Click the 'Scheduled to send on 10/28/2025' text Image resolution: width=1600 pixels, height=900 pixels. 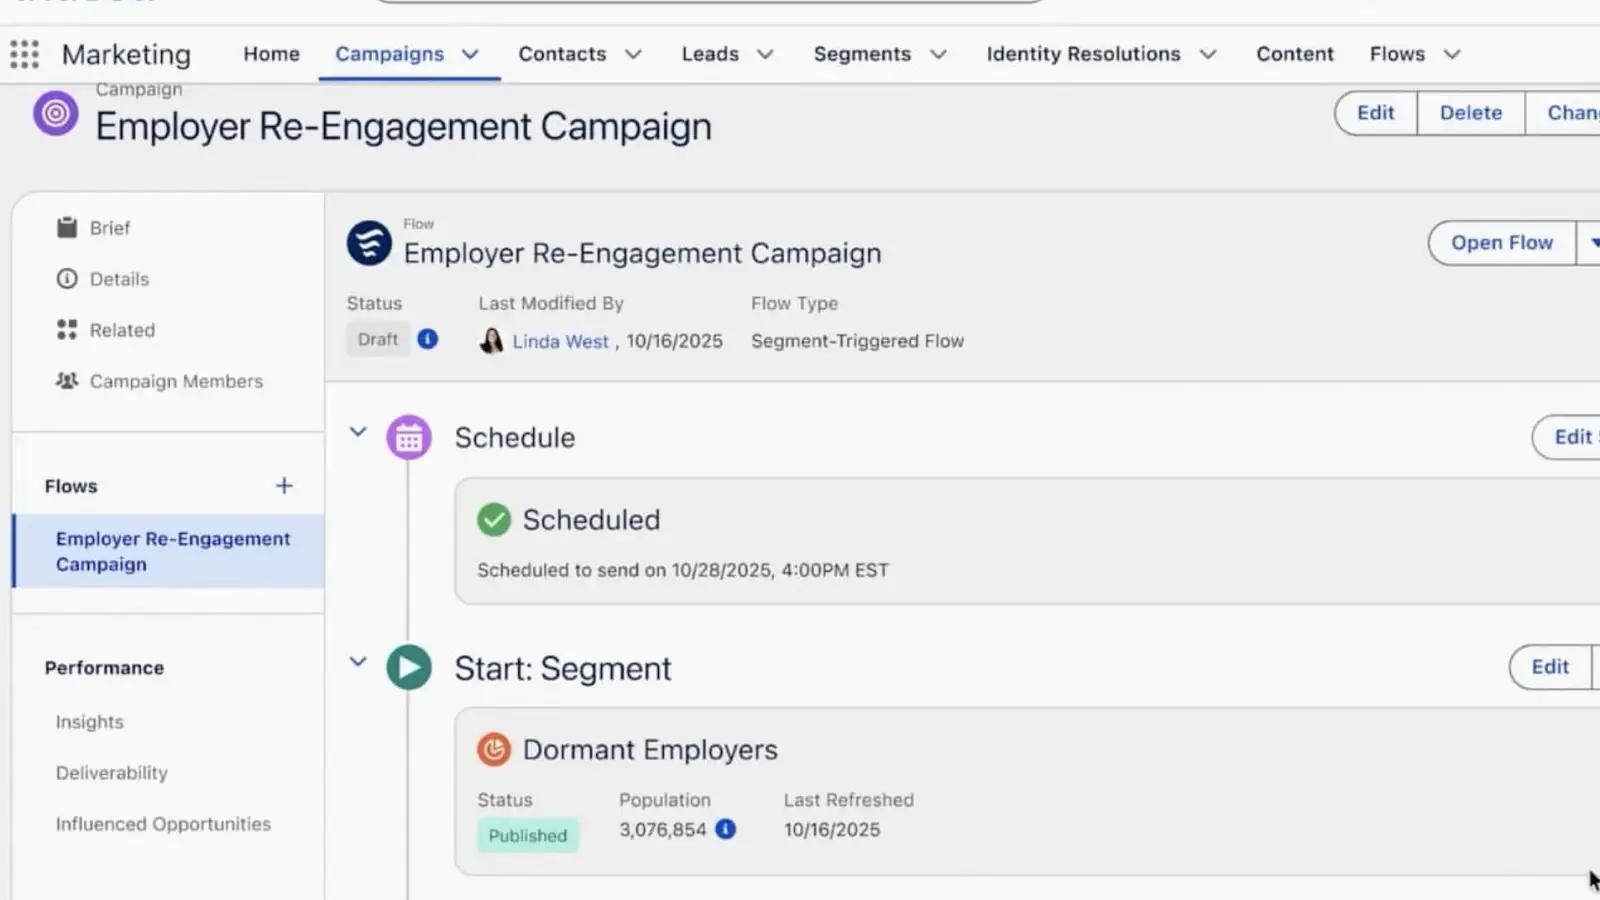coord(683,570)
